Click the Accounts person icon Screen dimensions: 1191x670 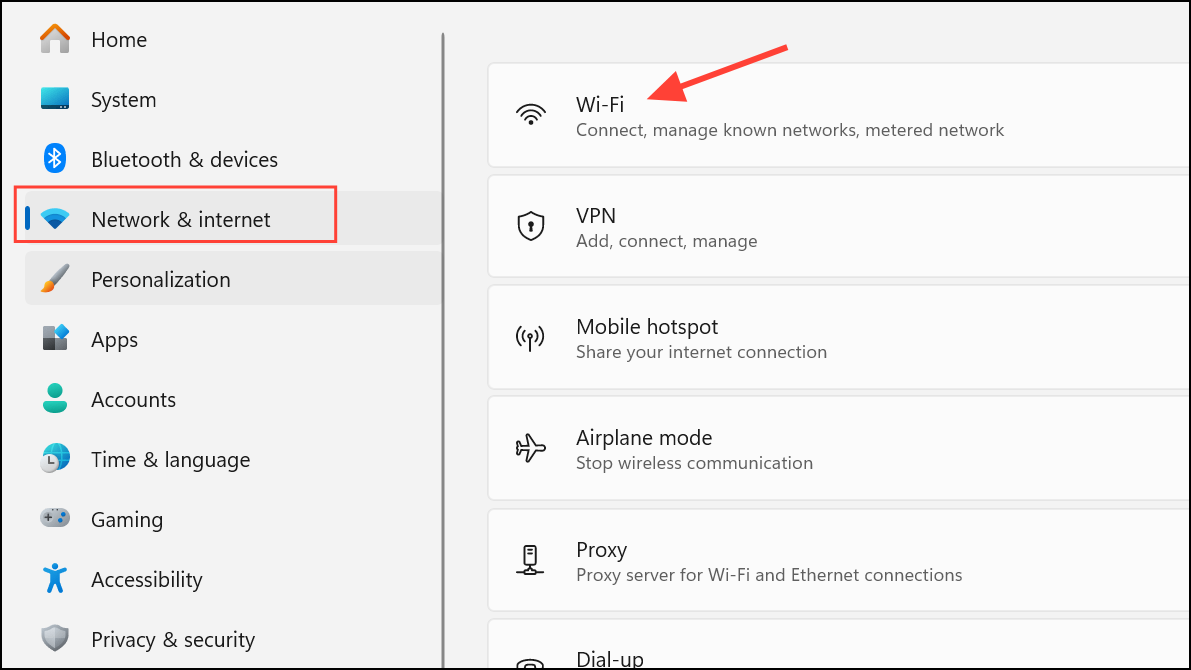54,399
